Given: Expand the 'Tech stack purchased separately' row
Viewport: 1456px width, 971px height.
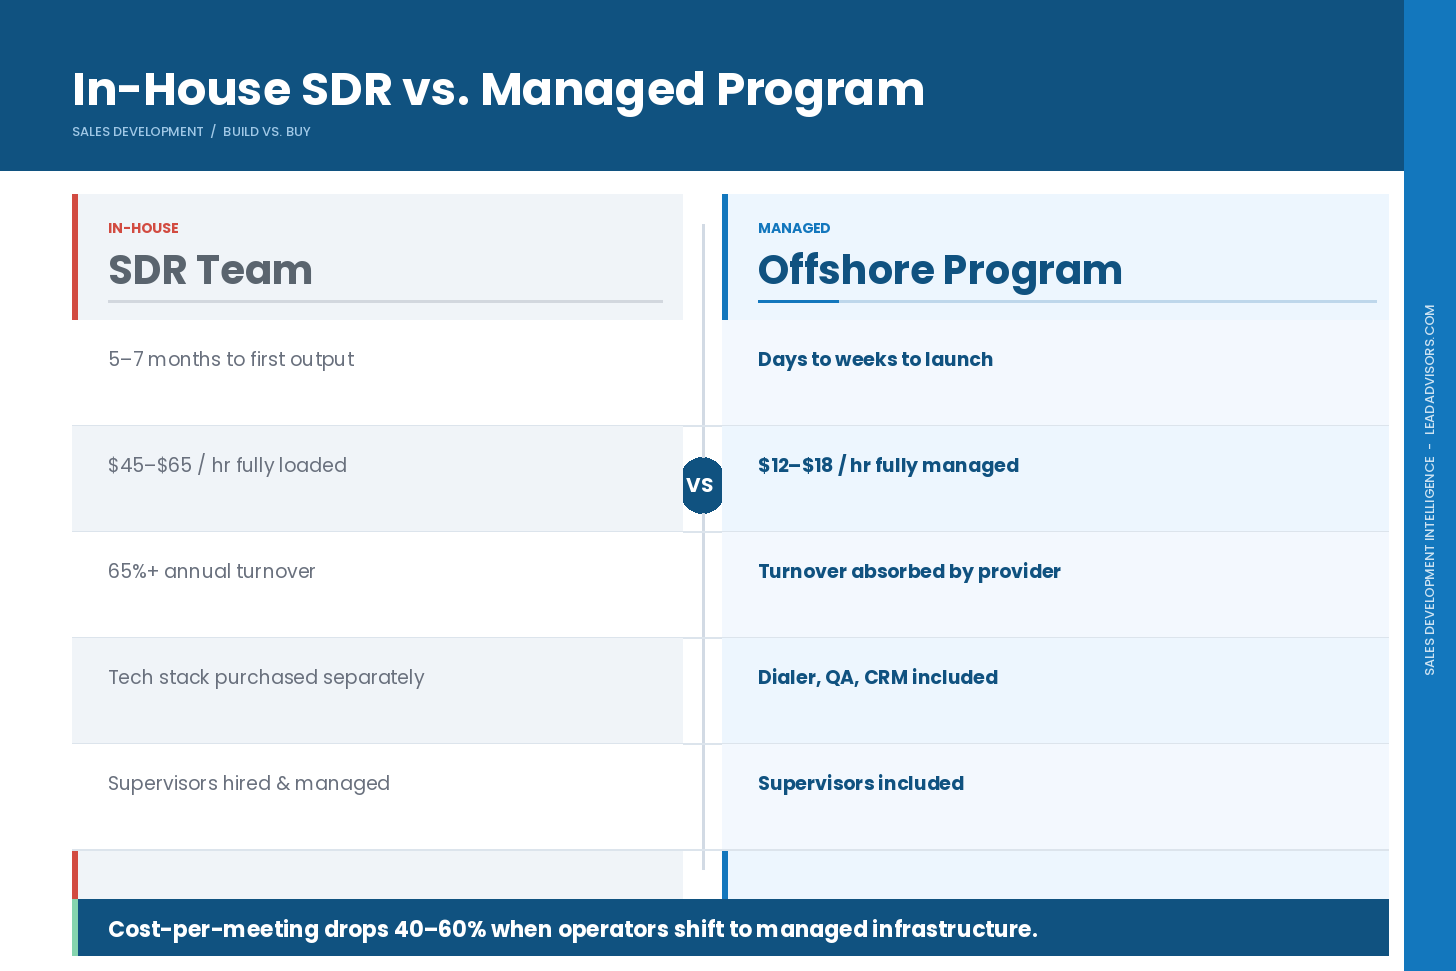Looking at the screenshot, I should click(x=266, y=677).
